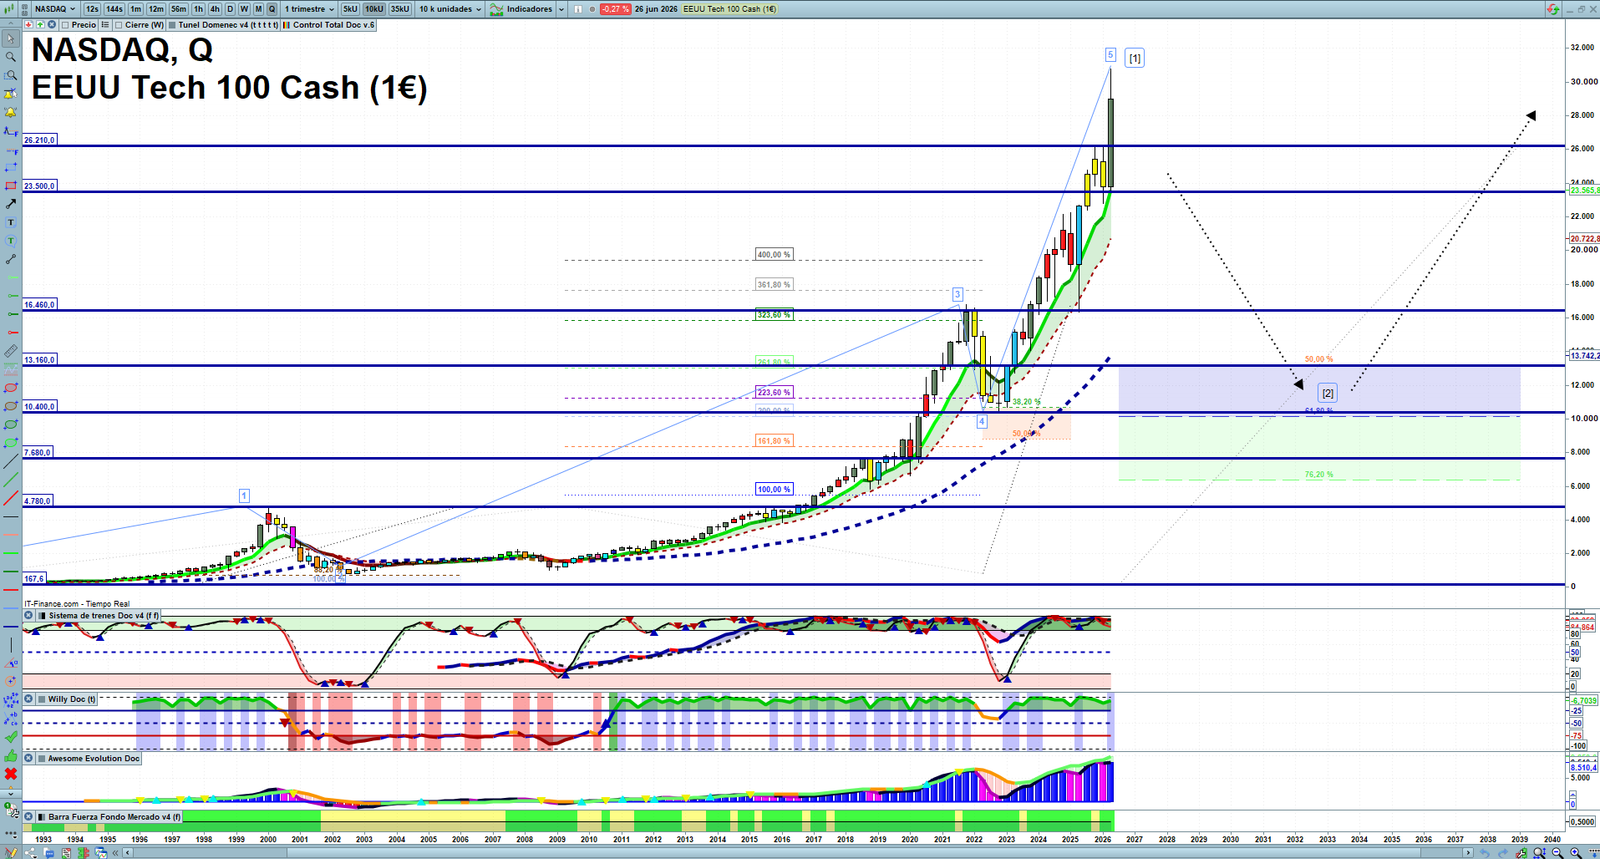Close the Awesome Evolution Doc panel
This screenshot has width=1600, height=859.
pos(28,758)
